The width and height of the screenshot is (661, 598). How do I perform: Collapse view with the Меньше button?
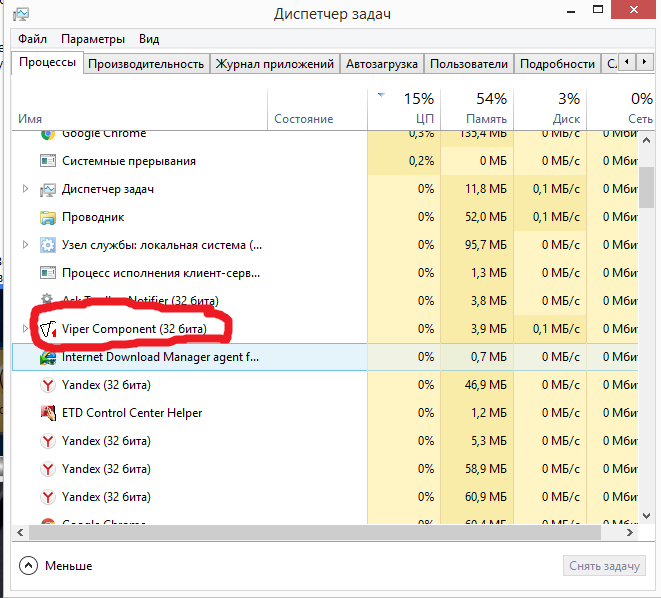click(56, 566)
